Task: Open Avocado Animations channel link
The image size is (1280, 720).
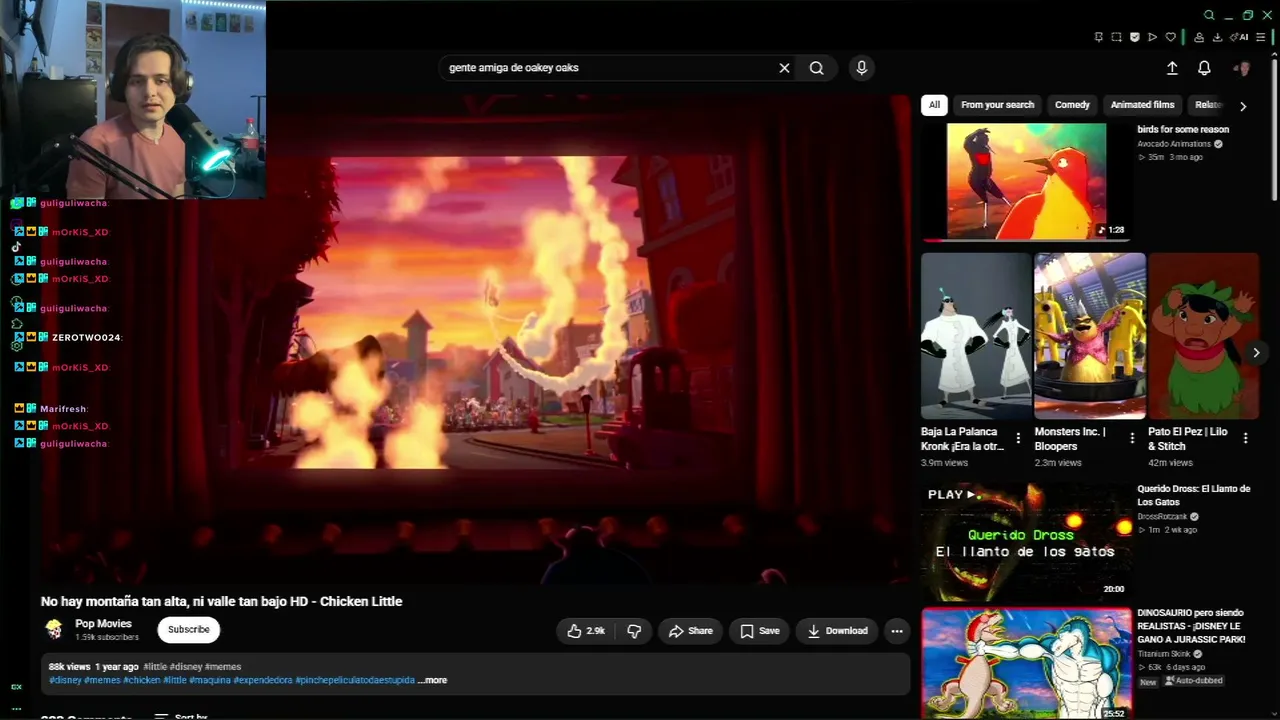Action: 1174,144
